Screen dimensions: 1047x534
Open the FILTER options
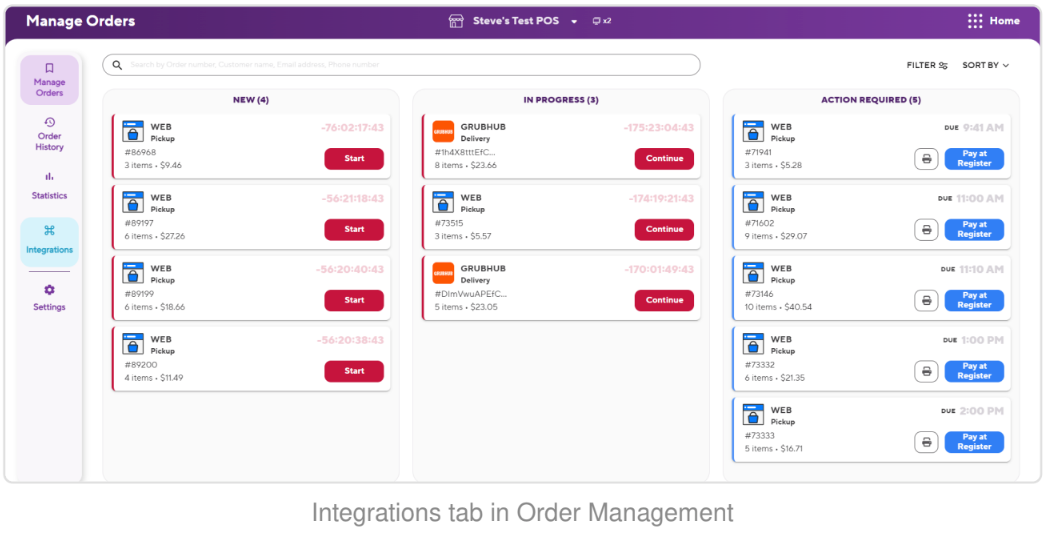coord(927,65)
